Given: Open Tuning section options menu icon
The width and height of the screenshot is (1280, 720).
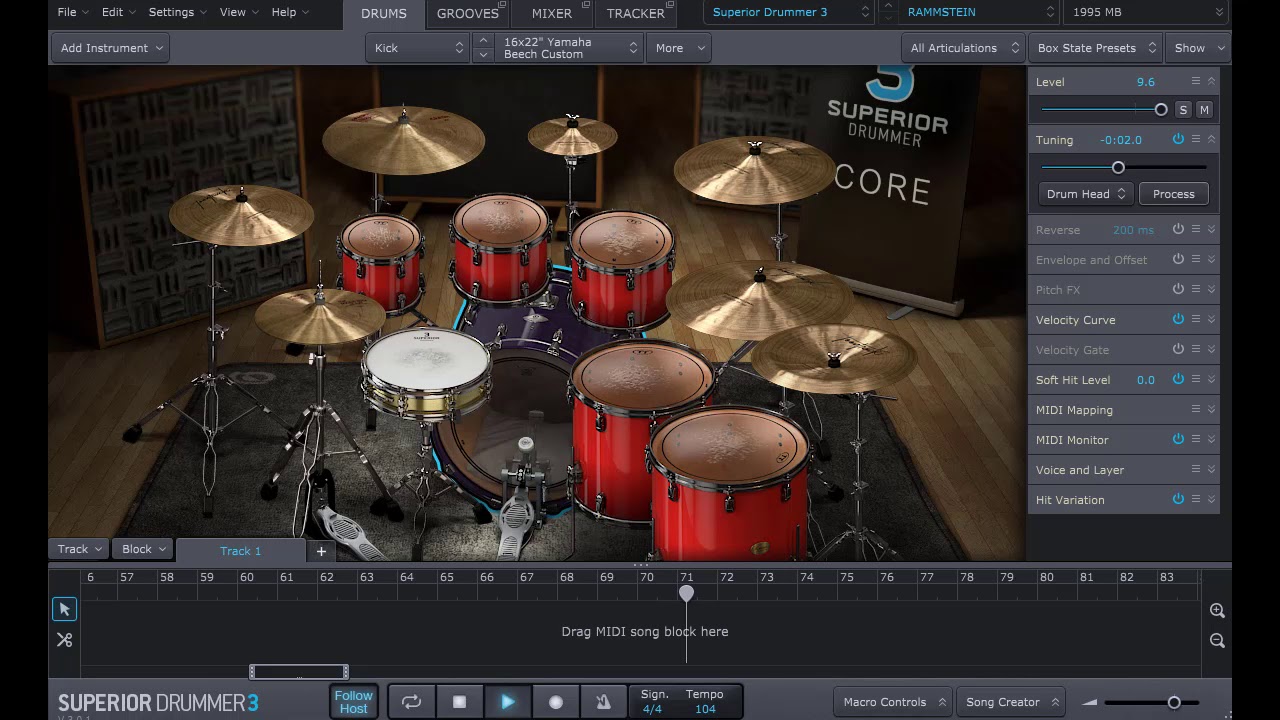Looking at the screenshot, I should (x=1195, y=139).
